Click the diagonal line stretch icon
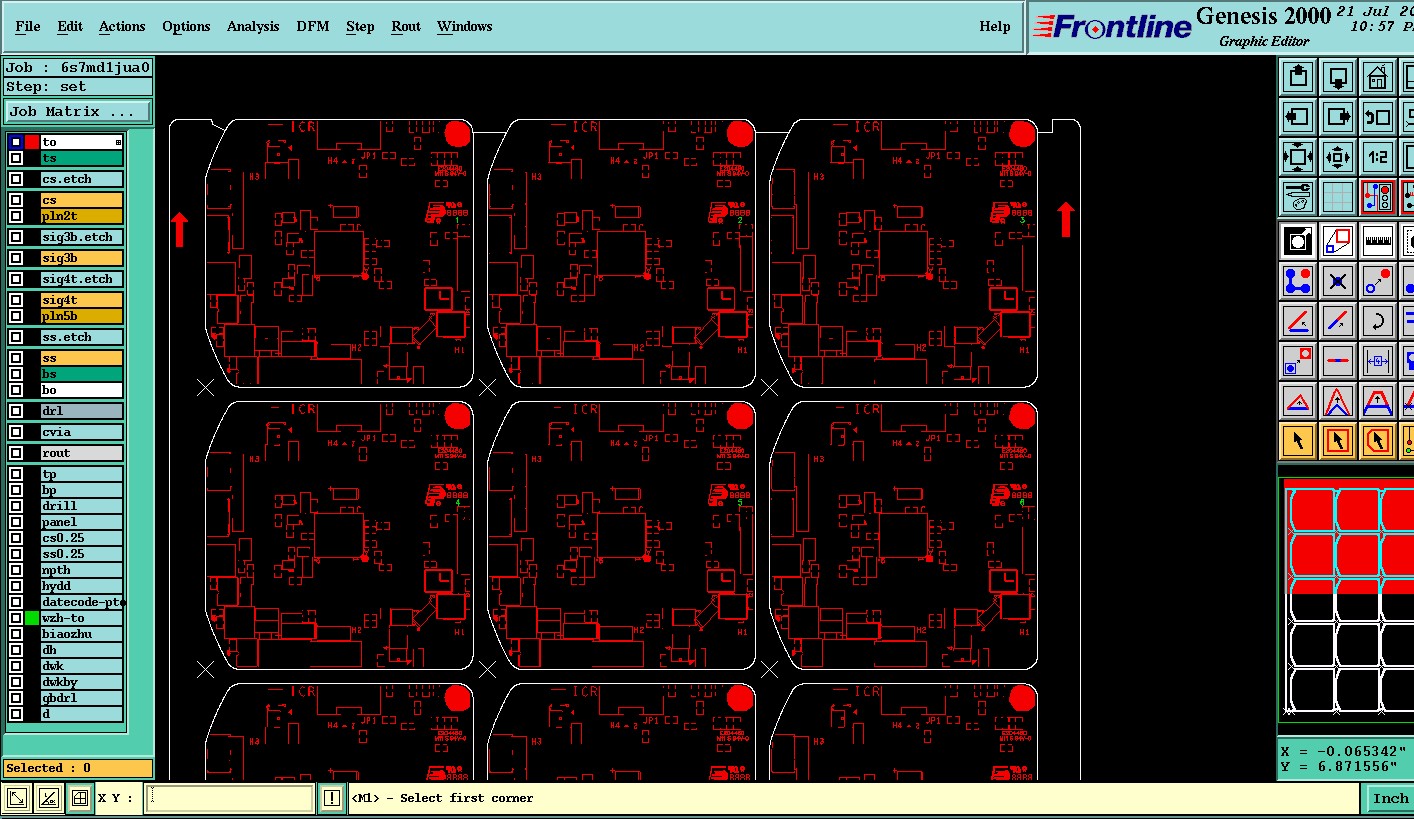Viewport: 1414px width, 819px height. click(x=1338, y=321)
